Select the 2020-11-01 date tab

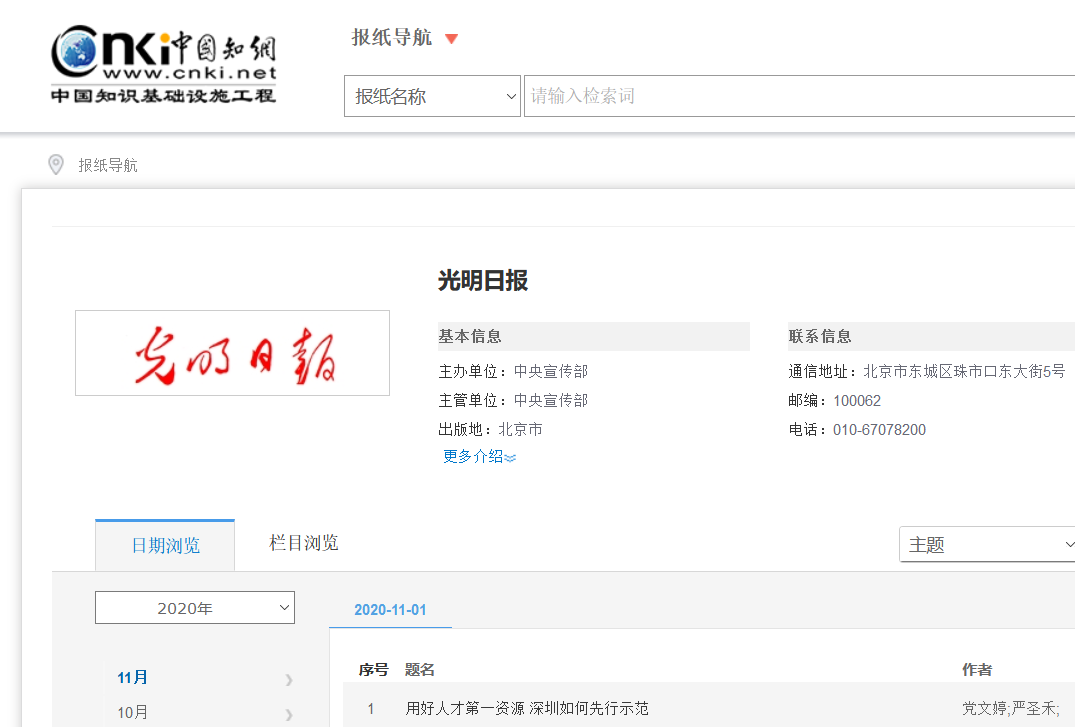[390, 610]
